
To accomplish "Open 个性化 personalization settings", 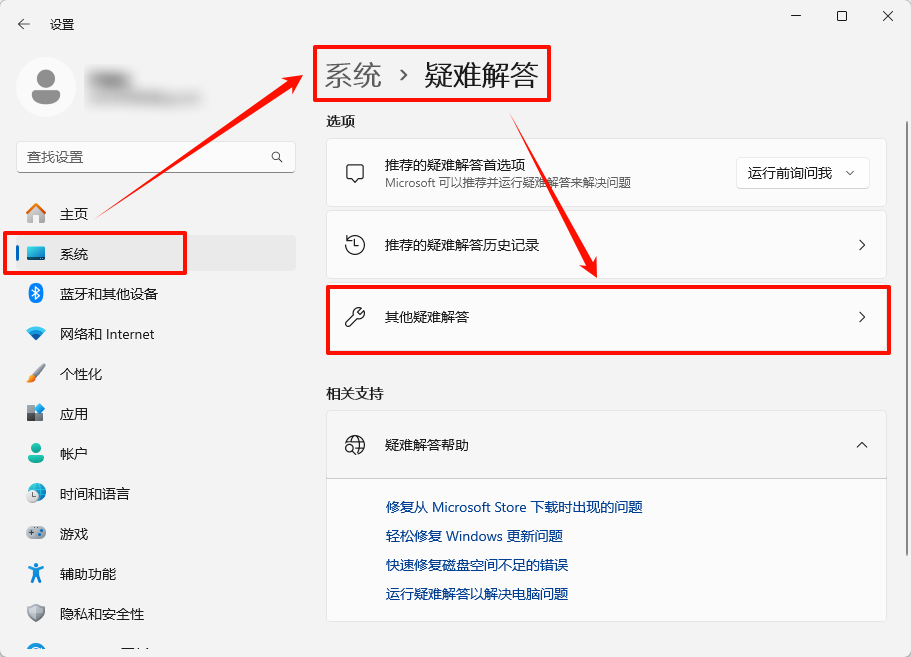I will click(80, 374).
